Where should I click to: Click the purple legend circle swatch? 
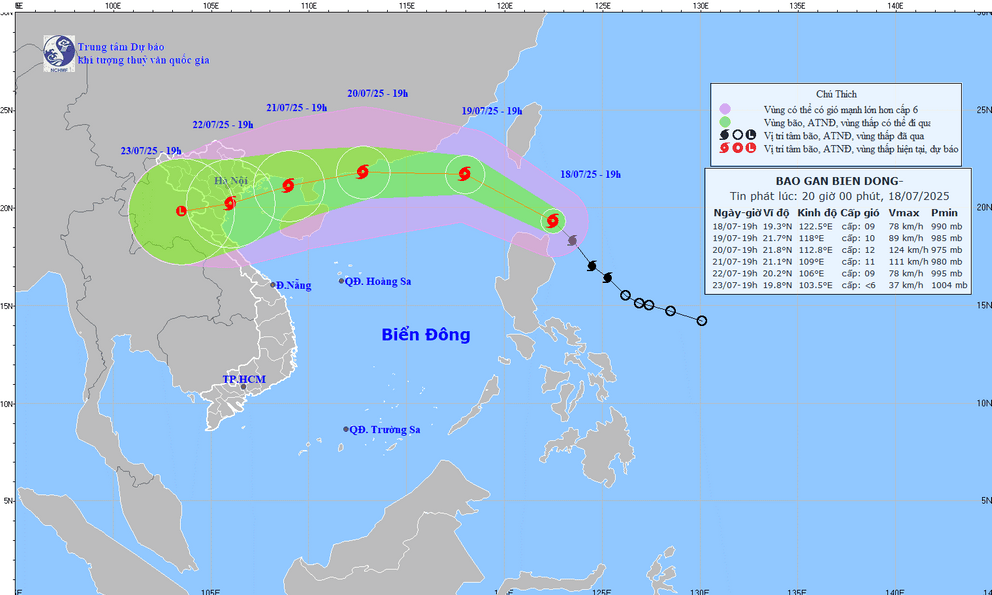(724, 110)
